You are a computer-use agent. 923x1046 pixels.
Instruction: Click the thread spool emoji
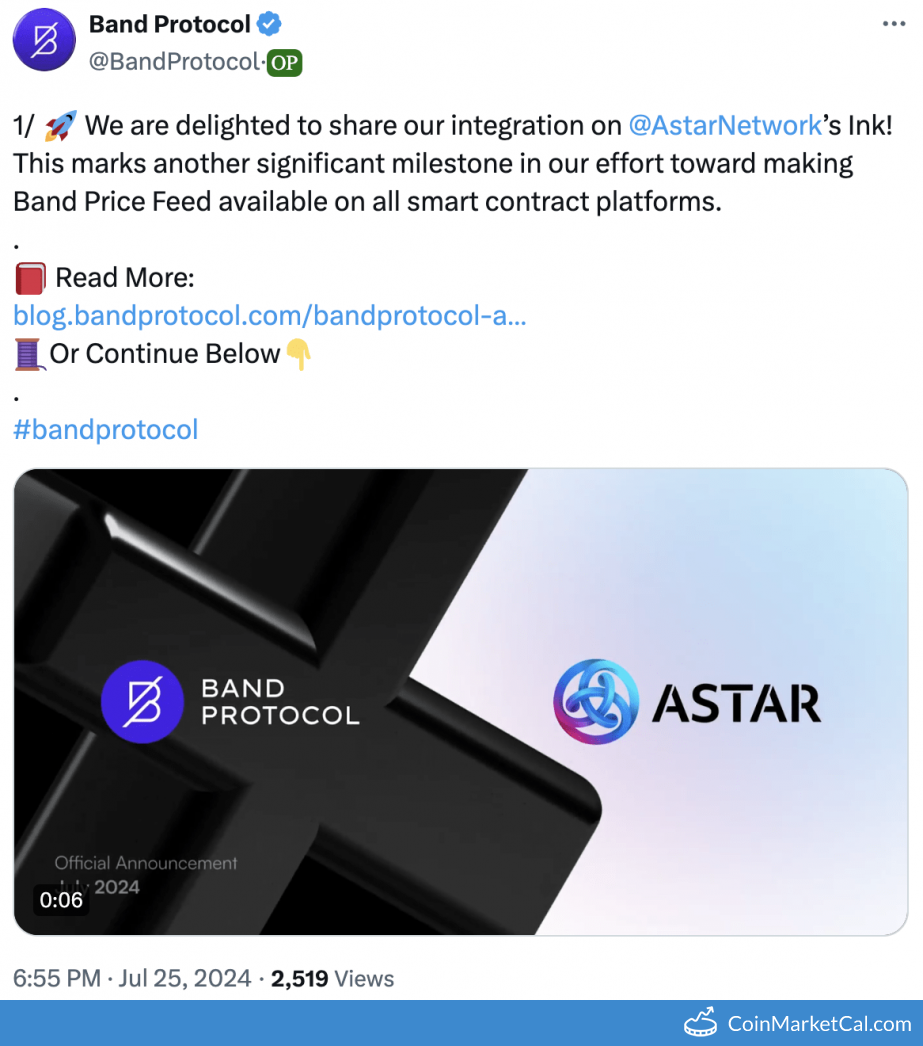[x=28, y=354]
